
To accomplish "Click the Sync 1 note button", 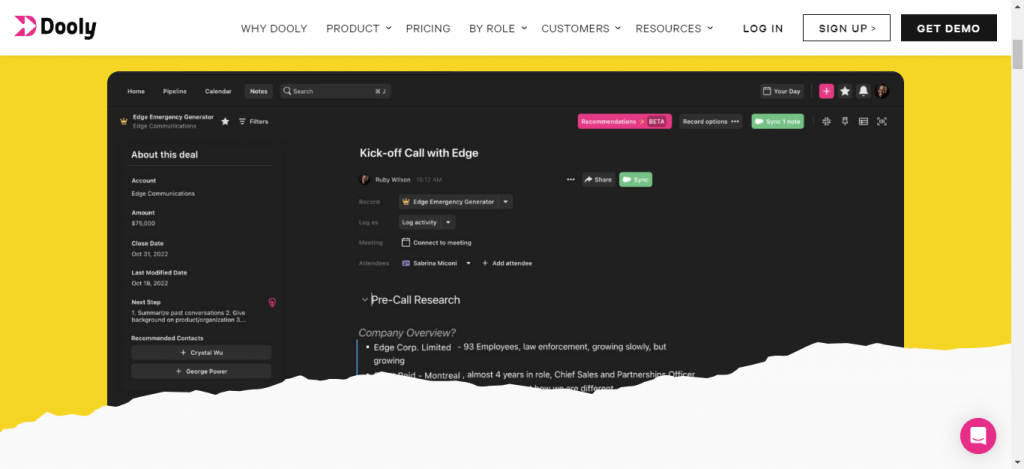I will coord(778,121).
